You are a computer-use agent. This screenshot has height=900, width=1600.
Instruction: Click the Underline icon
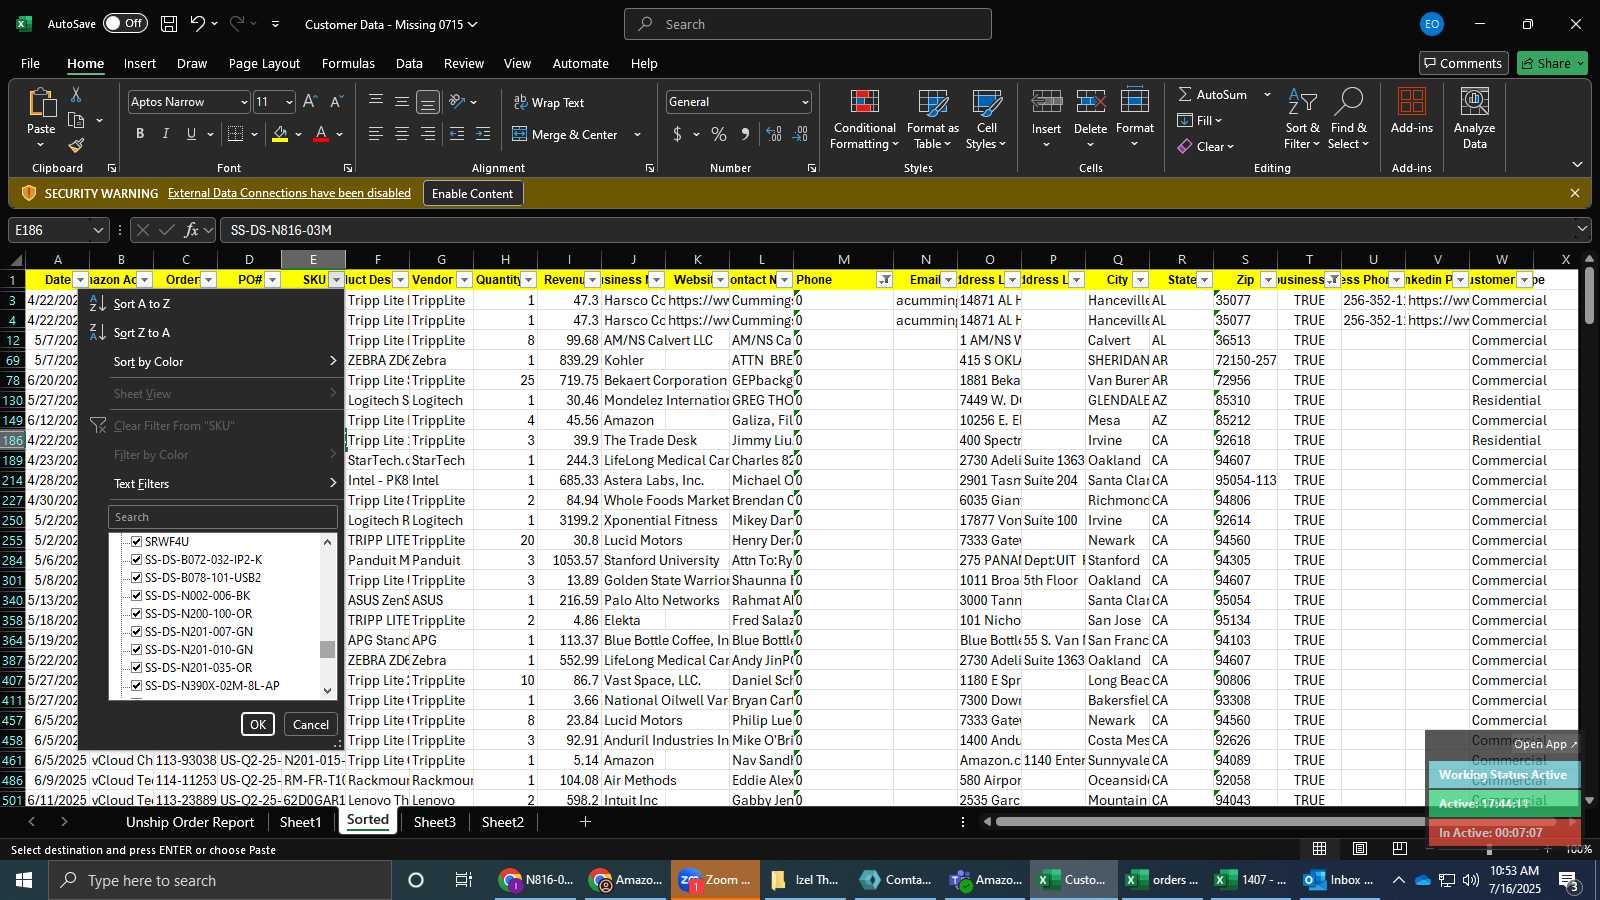191,134
